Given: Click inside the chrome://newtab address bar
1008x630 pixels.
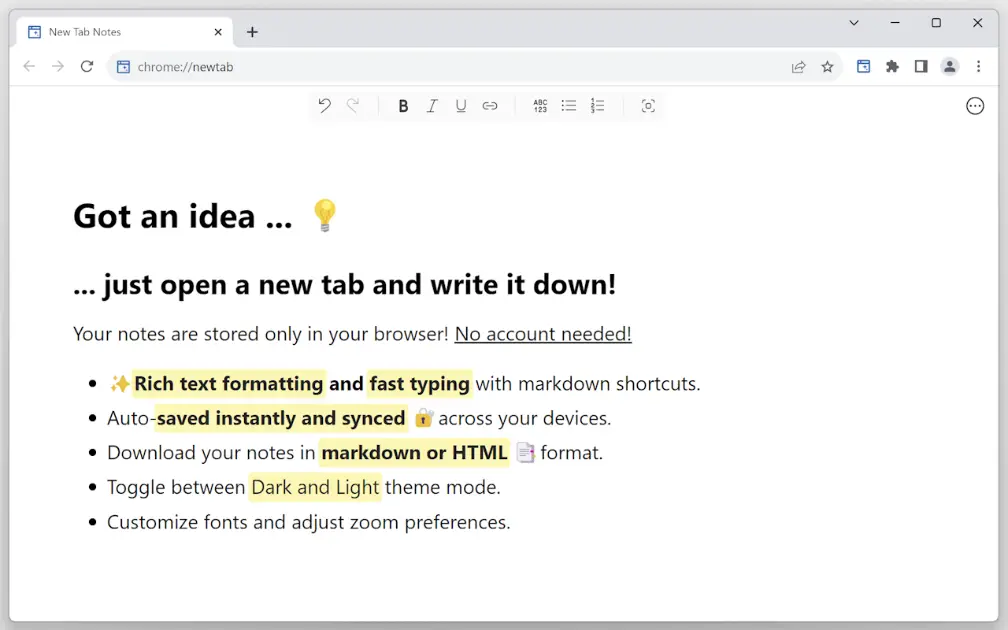Looking at the screenshot, I should point(200,66).
